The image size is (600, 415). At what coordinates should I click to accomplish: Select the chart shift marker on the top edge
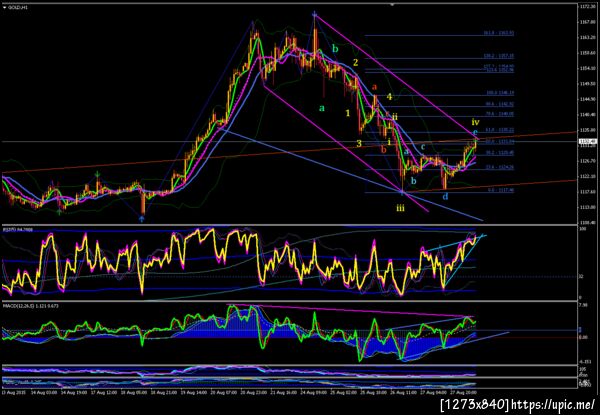[392, 5]
